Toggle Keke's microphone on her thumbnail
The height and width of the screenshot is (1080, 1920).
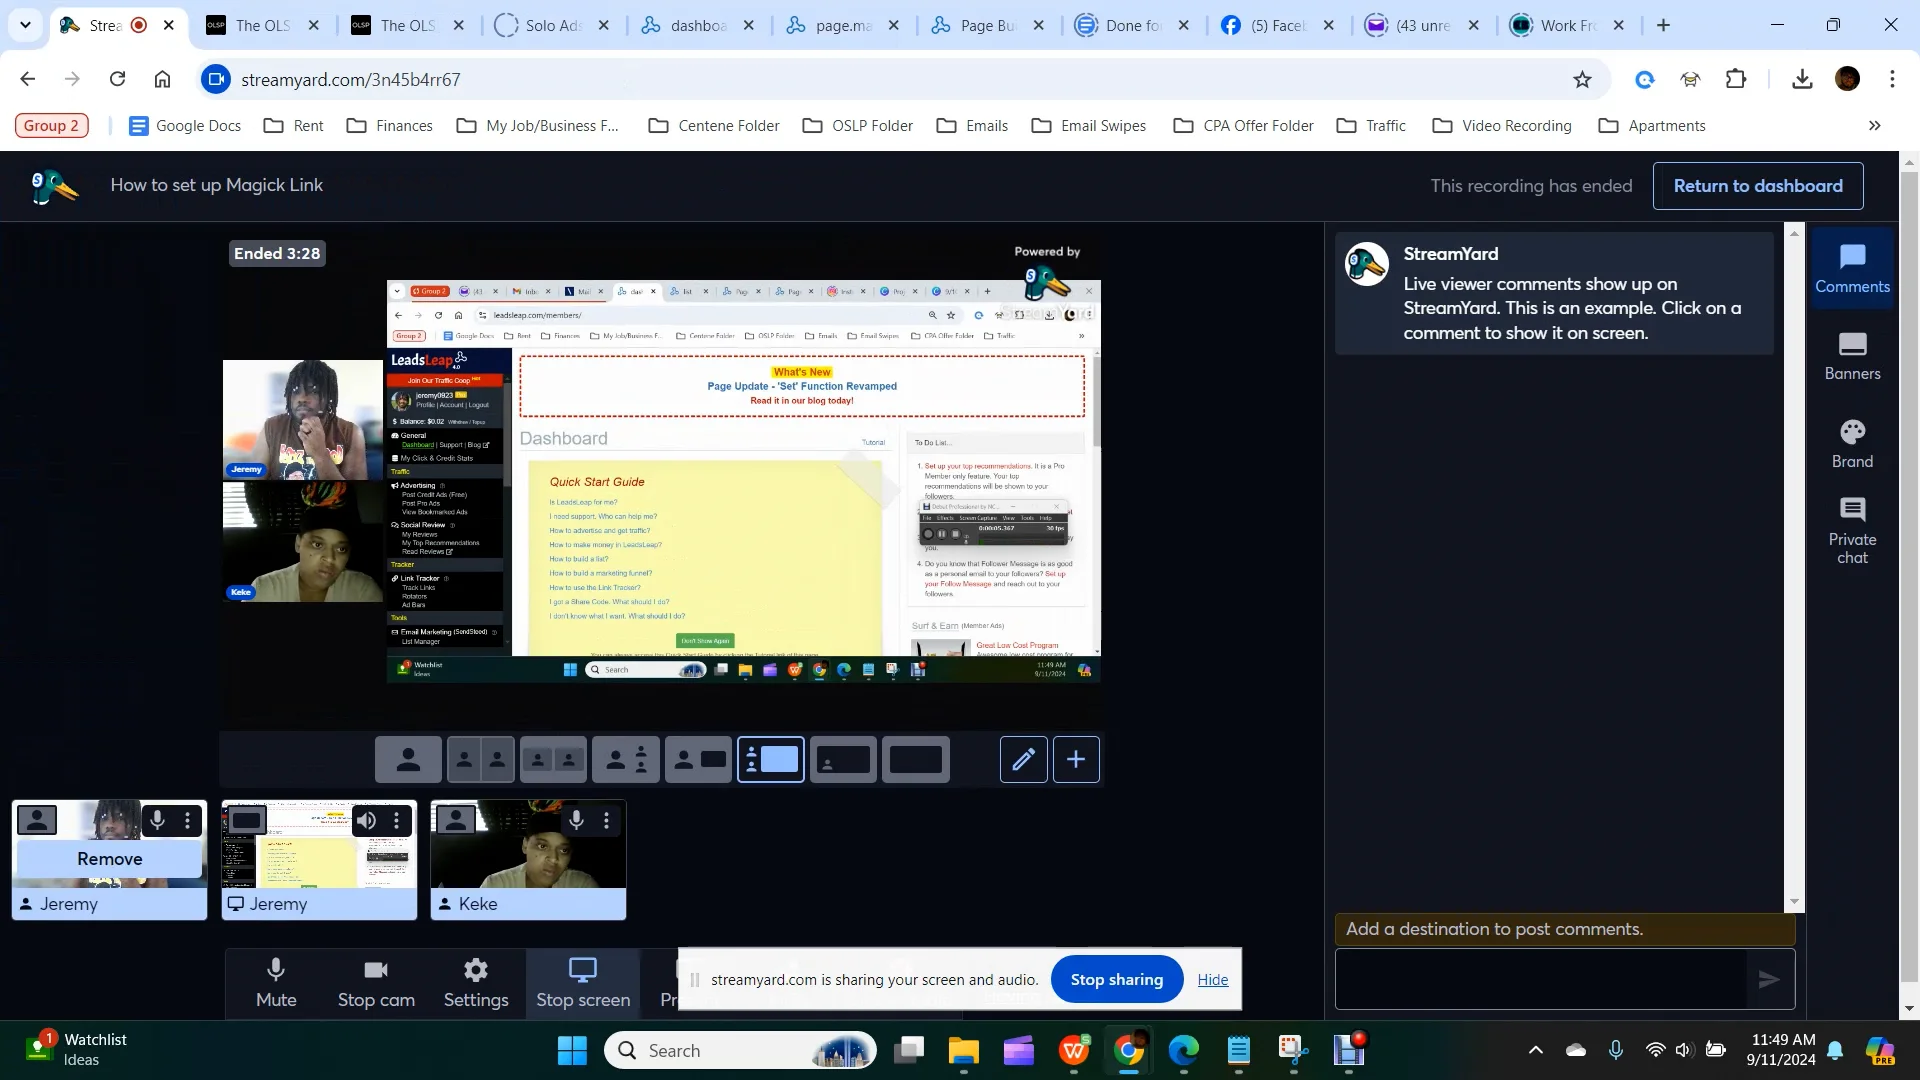[576, 821]
